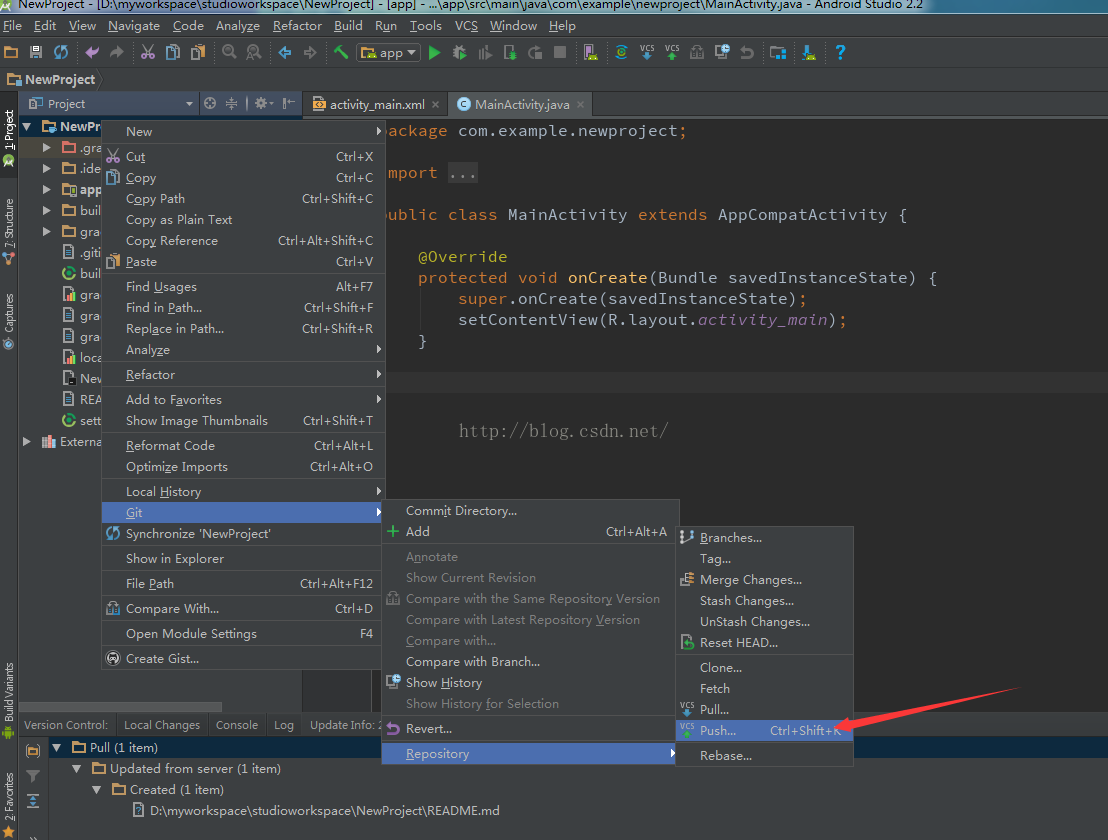Select Stash Changes... in the Repository submenu
This screenshot has width=1108, height=840.
tap(765, 601)
